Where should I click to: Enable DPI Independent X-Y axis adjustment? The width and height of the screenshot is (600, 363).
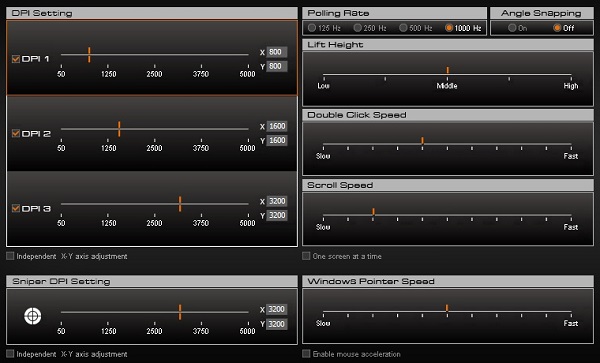coord(10,256)
